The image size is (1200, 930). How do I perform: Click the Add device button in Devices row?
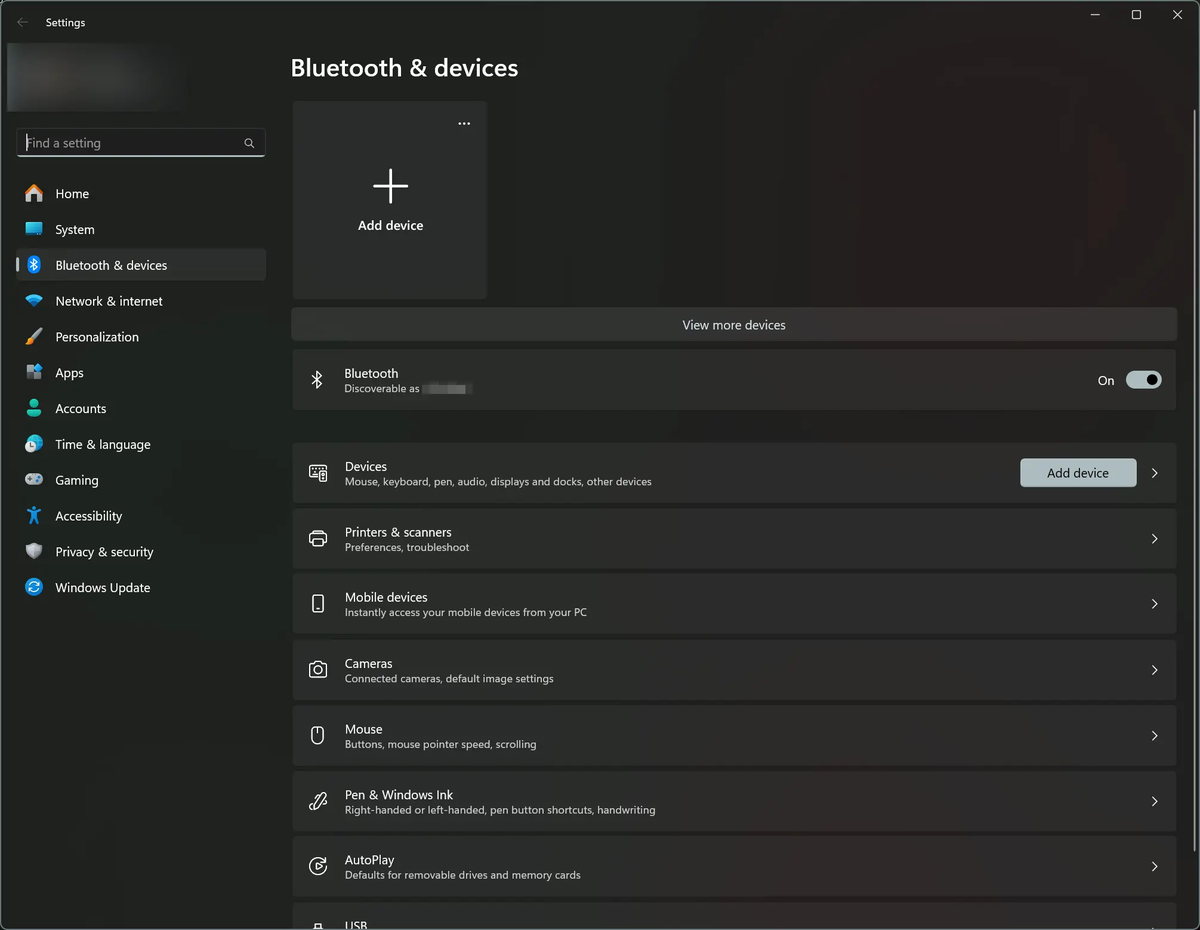point(1078,473)
